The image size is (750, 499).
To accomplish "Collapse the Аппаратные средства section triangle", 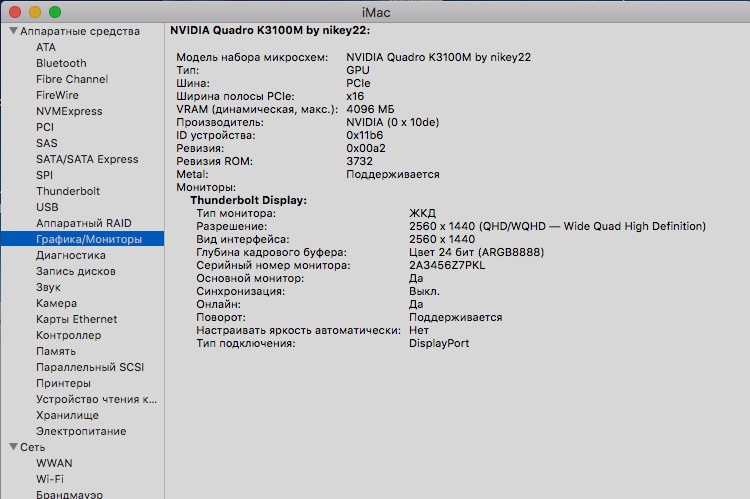I will 13,31.
